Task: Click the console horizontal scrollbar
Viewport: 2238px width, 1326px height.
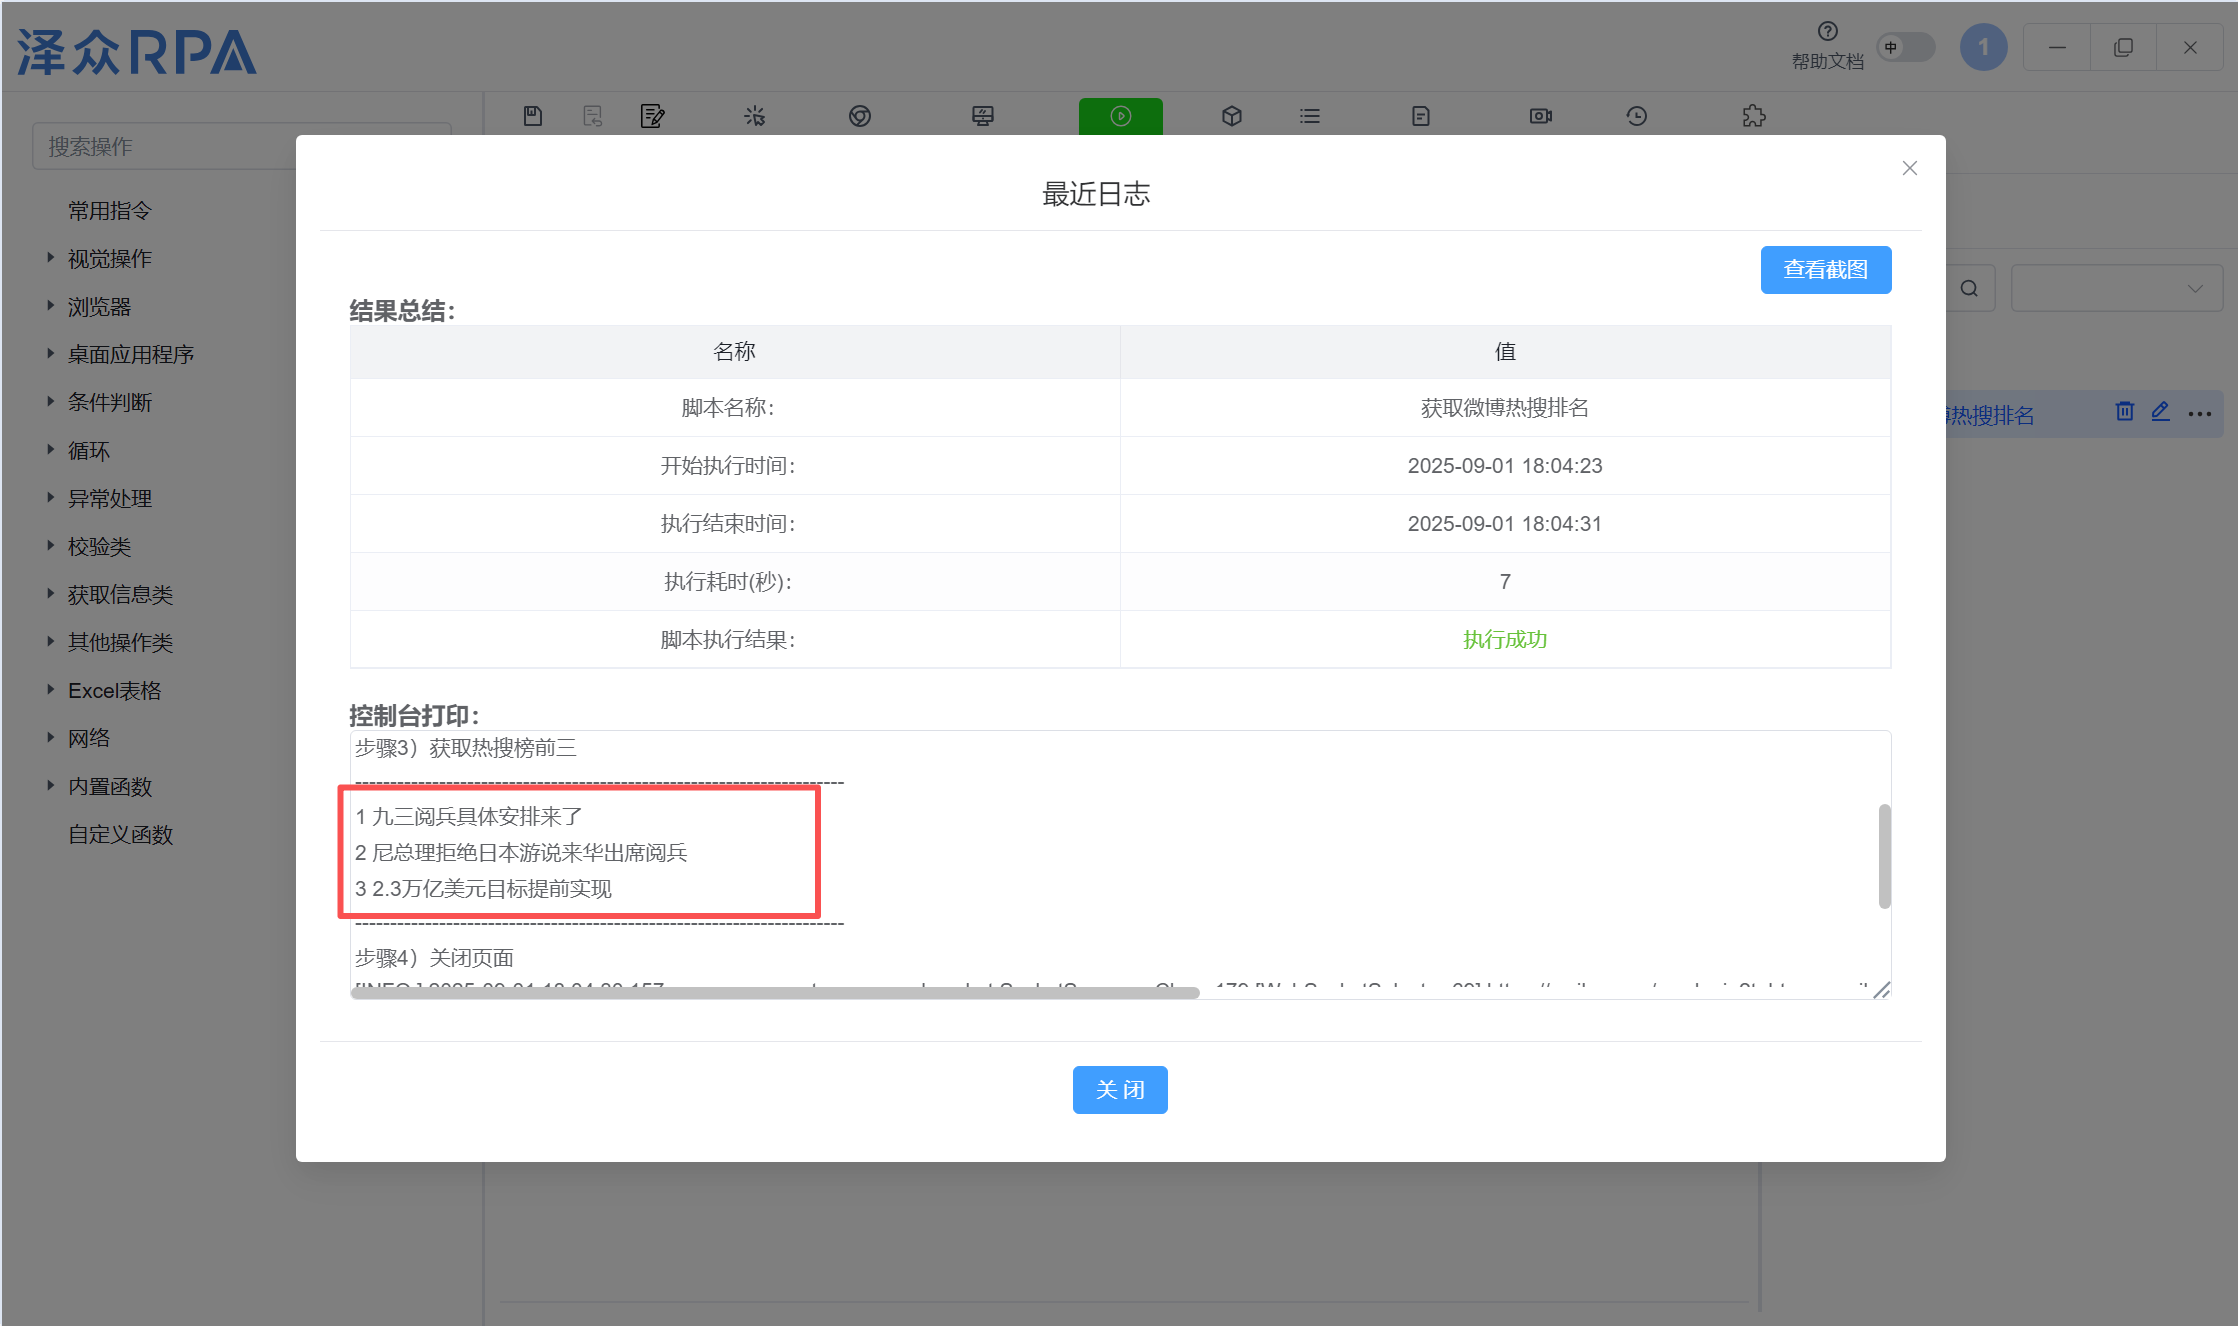Action: 775,993
